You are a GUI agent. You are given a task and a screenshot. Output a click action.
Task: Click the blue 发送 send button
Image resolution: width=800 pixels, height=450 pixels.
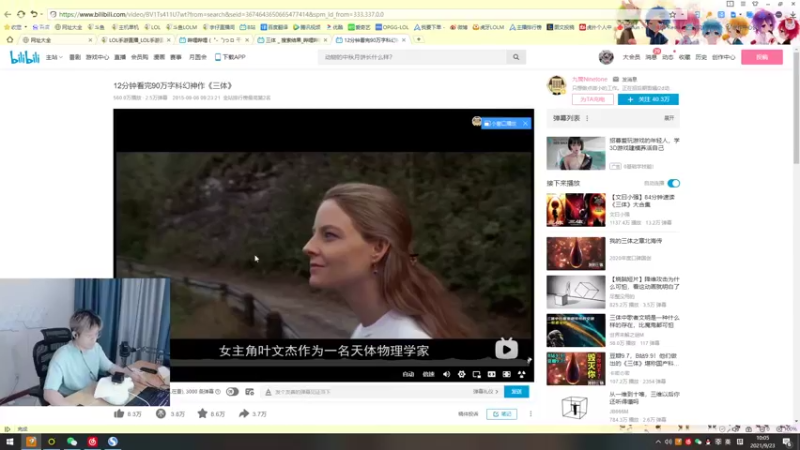(516, 392)
